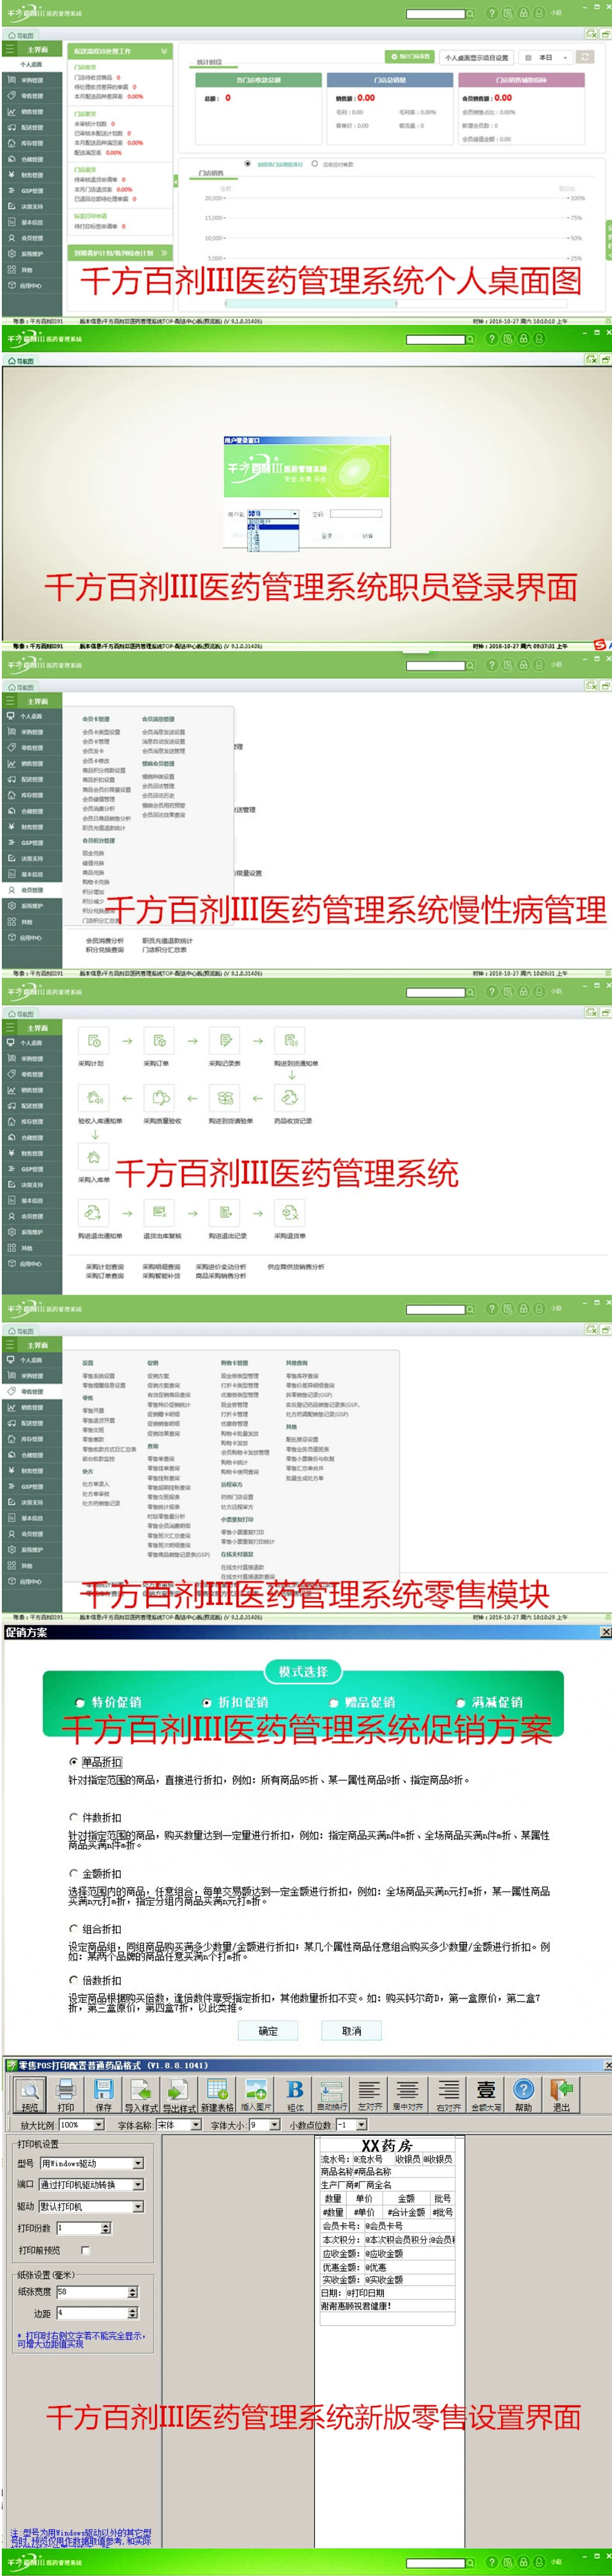Click the 自动换行 auto wrap icon
The height and width of the screenshot is (2576, 612).
(332, 2094)
